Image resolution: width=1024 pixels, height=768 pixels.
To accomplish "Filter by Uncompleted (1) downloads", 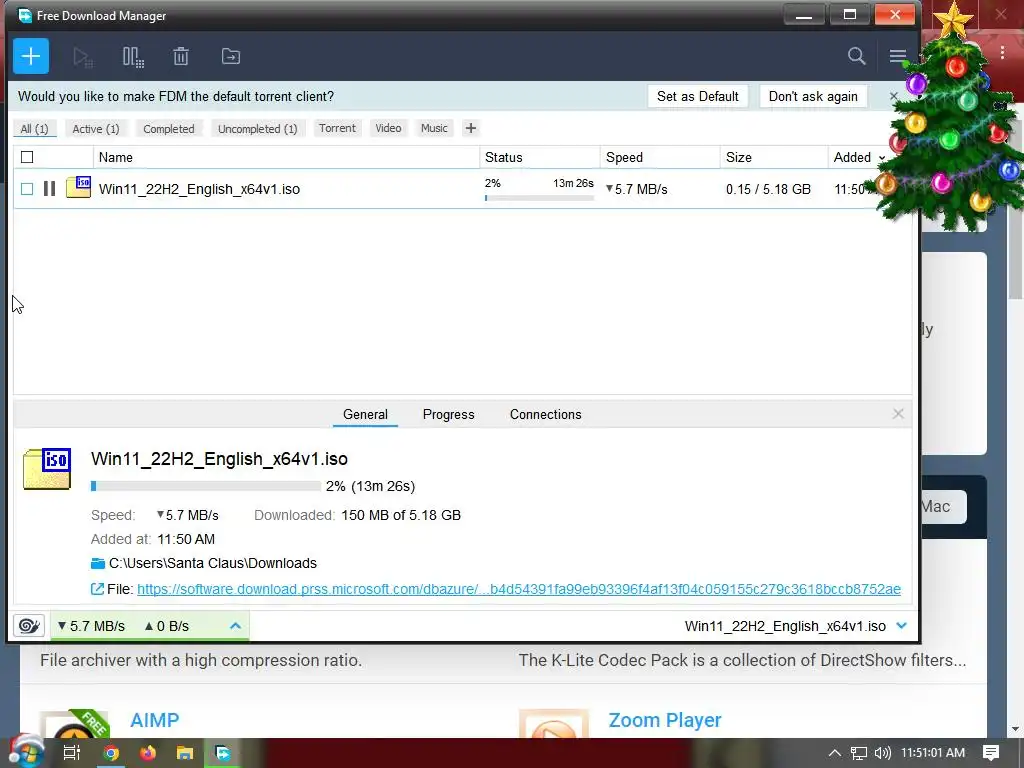I will (257, 129).
